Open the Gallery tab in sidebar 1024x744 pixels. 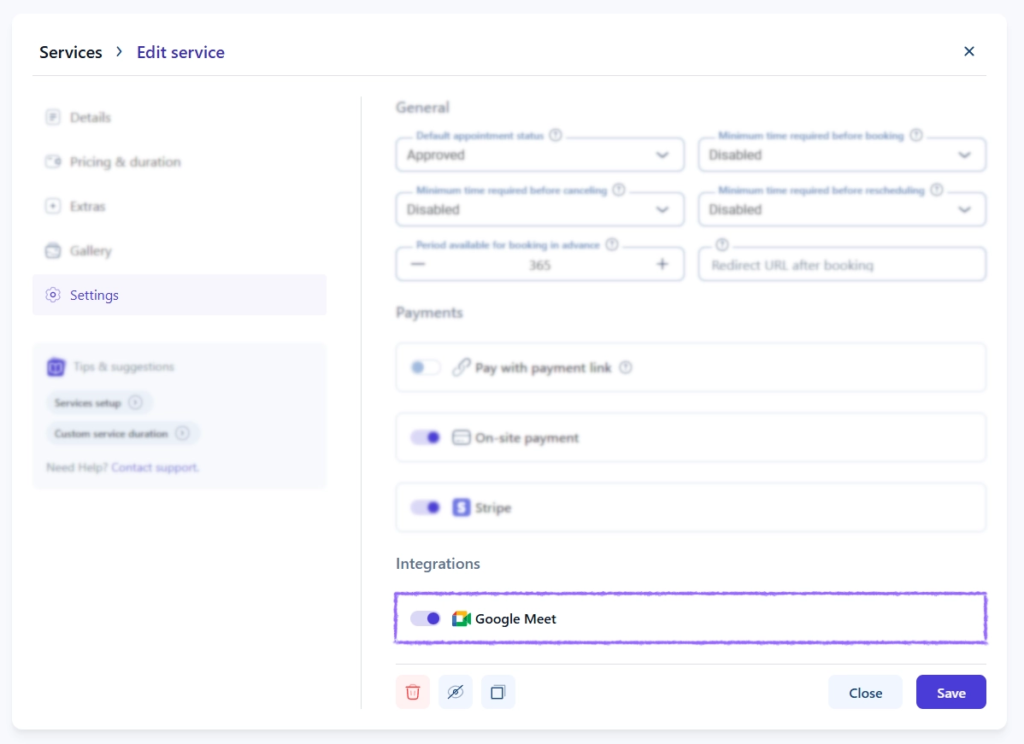coord(90,251)
